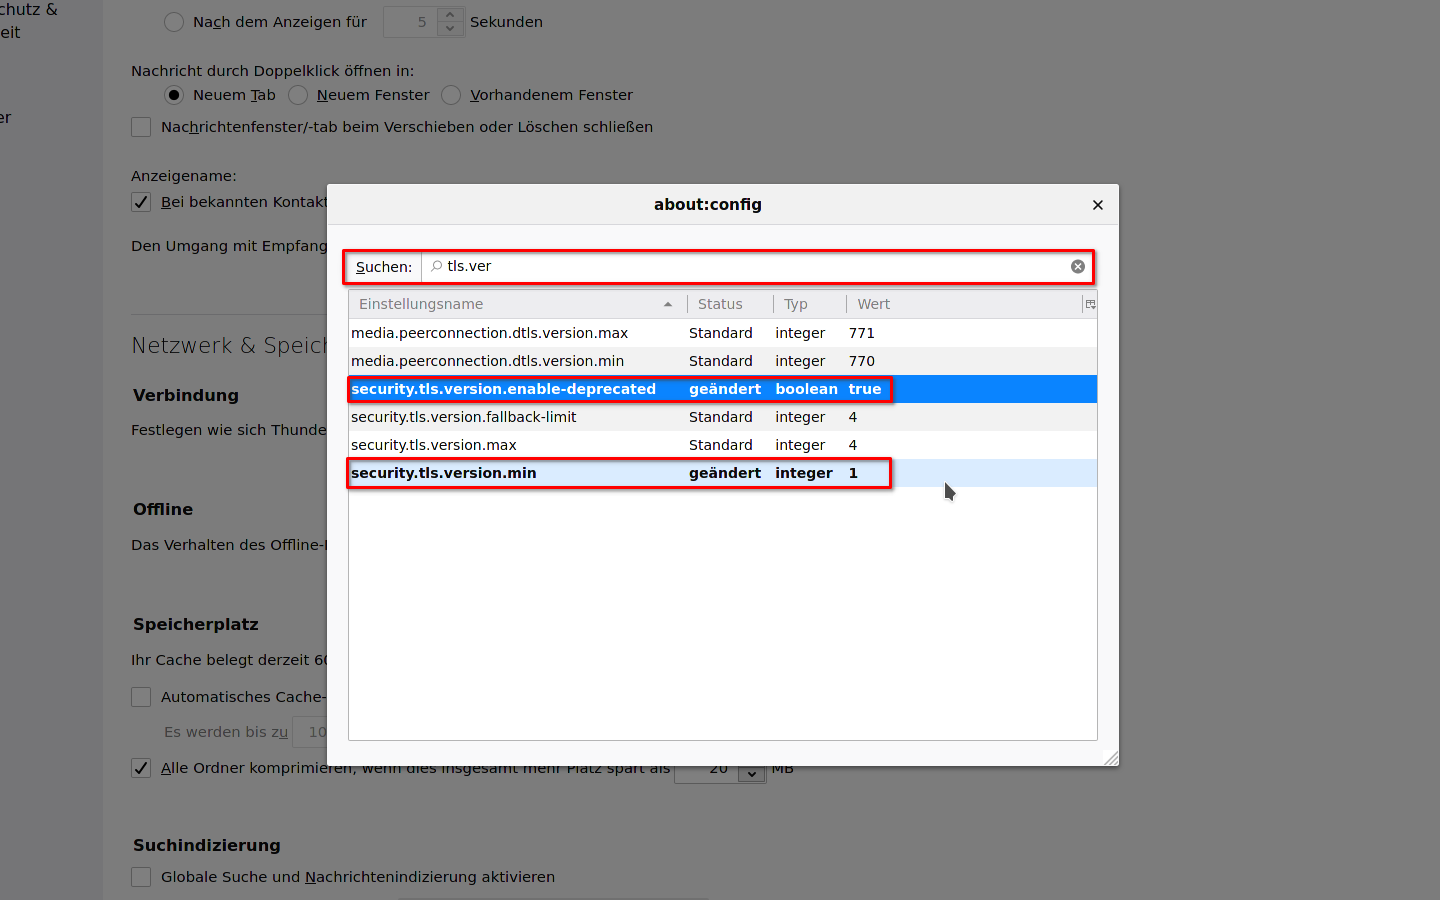This screenshot has width=1440, height=900.
Task: Open the column picker icon
Action: (1090, 304)
